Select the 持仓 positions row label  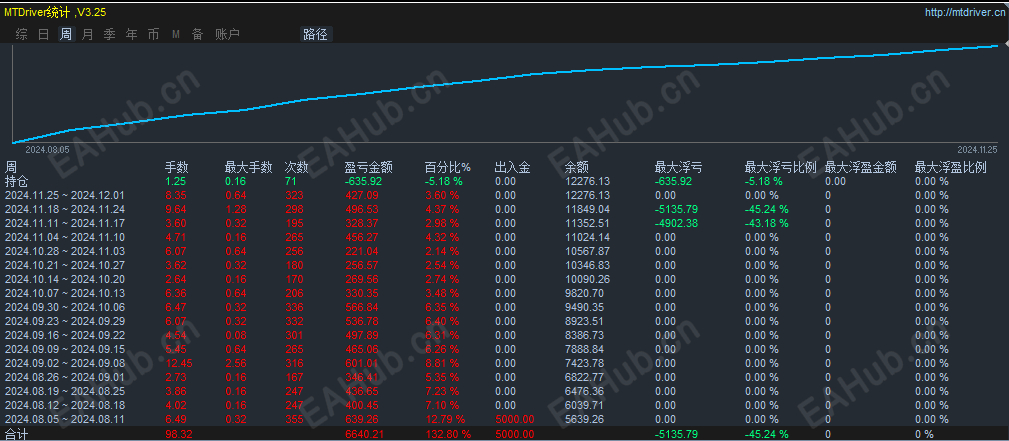click(17, 182)
